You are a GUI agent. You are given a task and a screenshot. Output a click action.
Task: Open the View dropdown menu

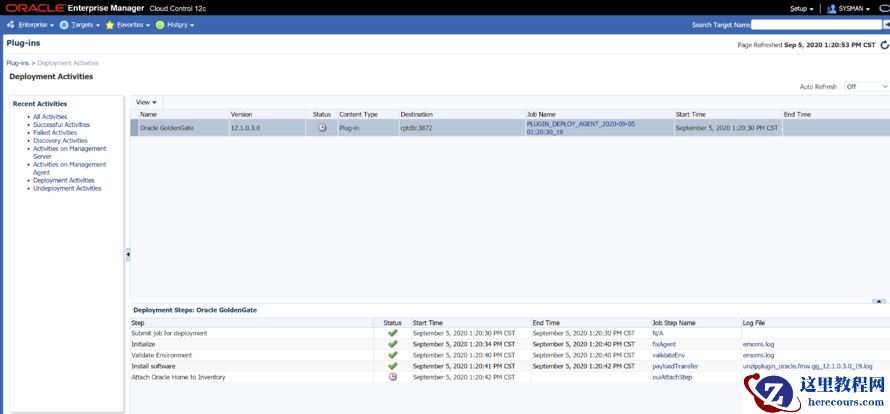[147, 102]
